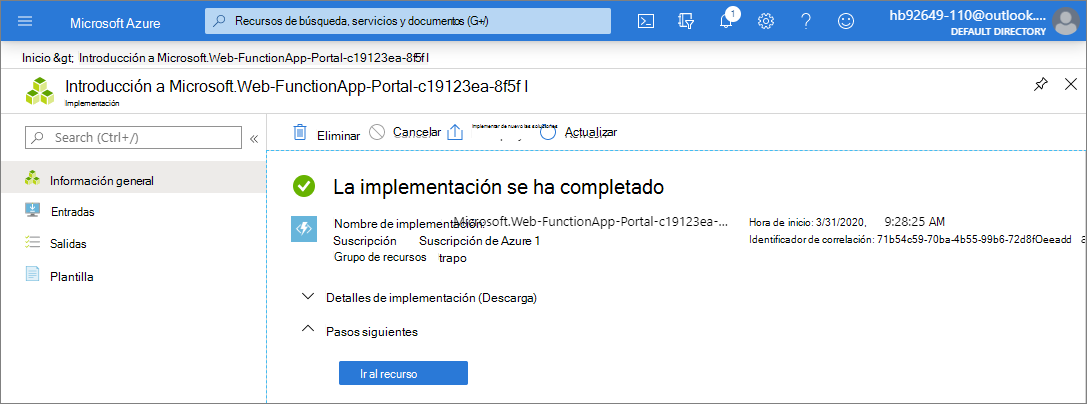The image size is (1087, 404).
Task: Click the green success checkmark icon
Action: pos(304,186)
